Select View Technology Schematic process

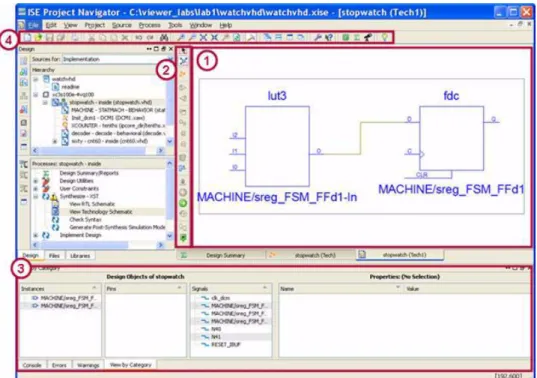click(x=101, y=212)
